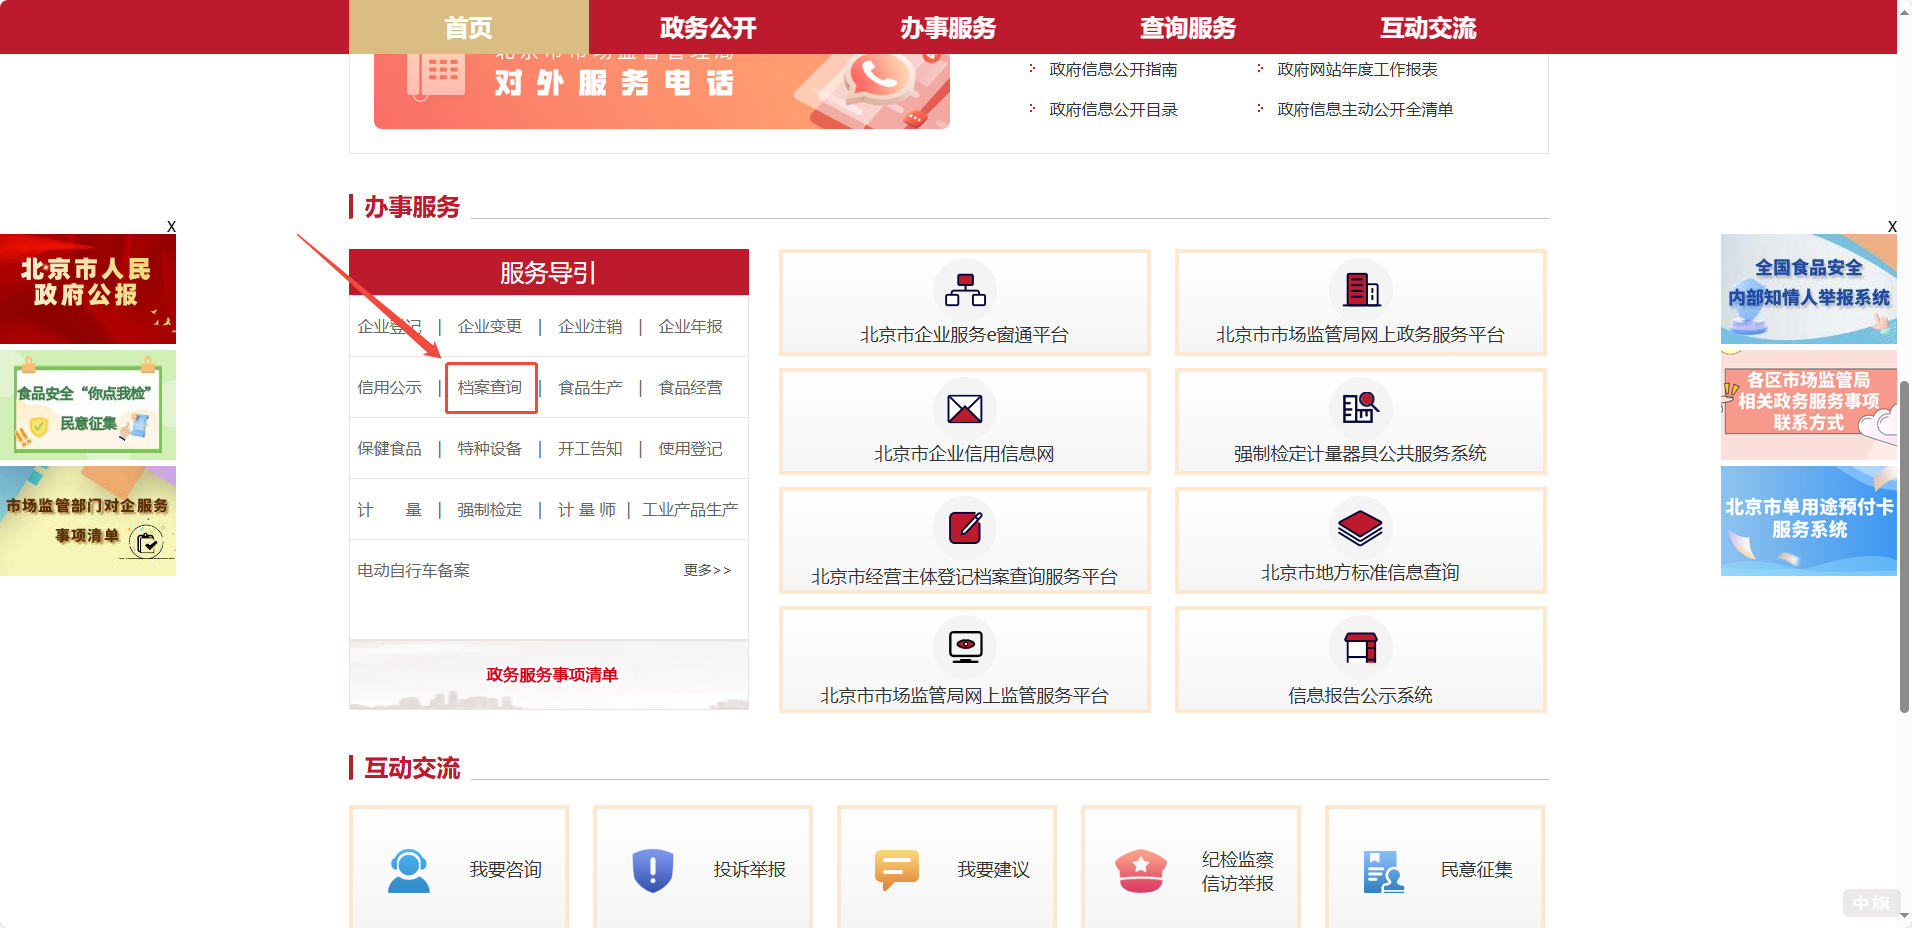Image resolution: width=1912 pixels, height=928 pixels.
Task: Select the 强制检定计量器具公共服务系统 icon
Action: pos(1360,408)
